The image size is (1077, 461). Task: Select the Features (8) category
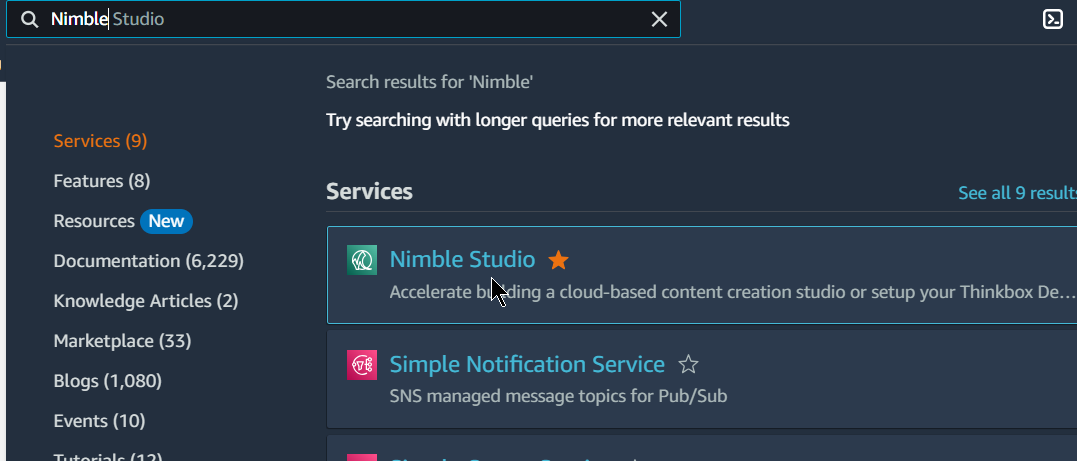pos(102,181)
